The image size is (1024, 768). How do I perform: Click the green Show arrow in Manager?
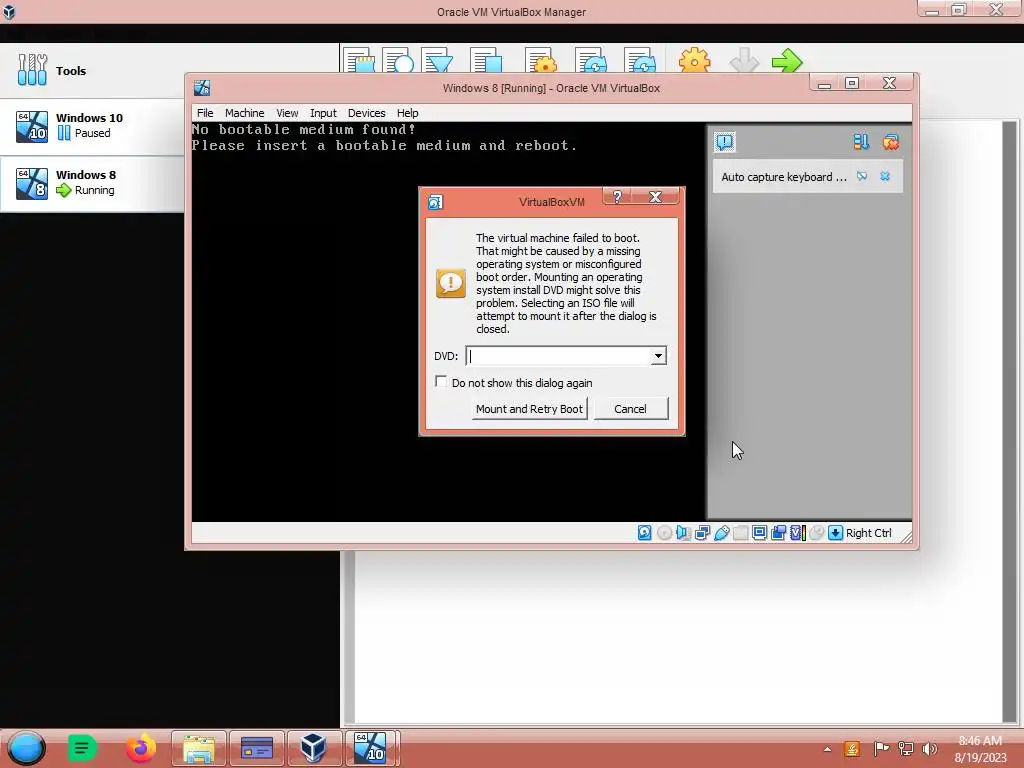tap(787, 61)
